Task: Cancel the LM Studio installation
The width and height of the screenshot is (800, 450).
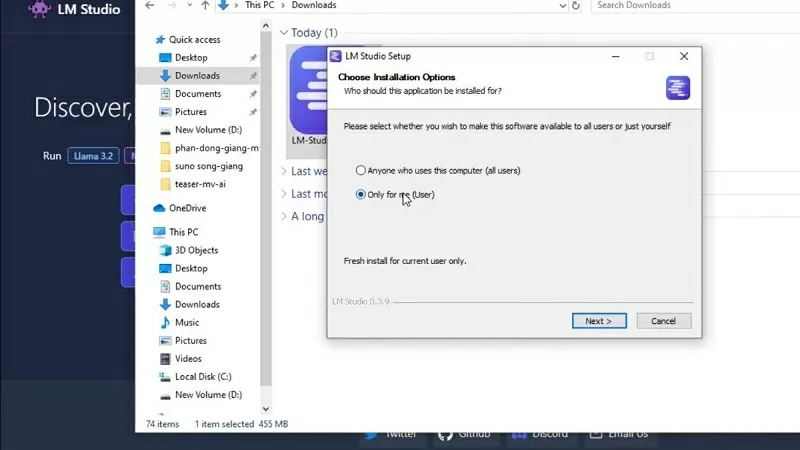Action: click(663, 321)
